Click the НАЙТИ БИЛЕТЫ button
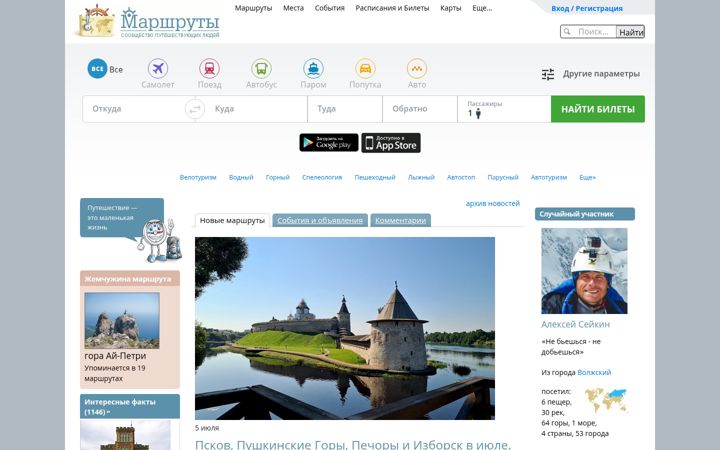 [598, 109]
